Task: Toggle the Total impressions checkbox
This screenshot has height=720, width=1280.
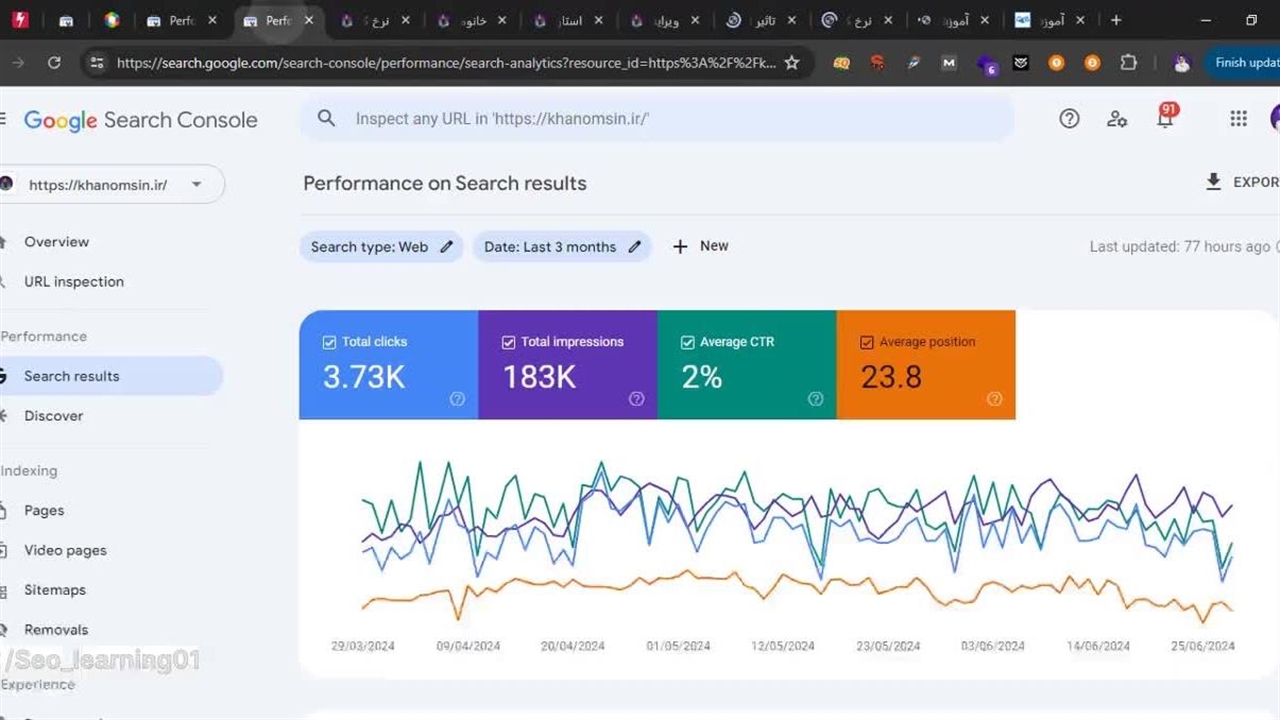Action: click(x=508, y=342)
